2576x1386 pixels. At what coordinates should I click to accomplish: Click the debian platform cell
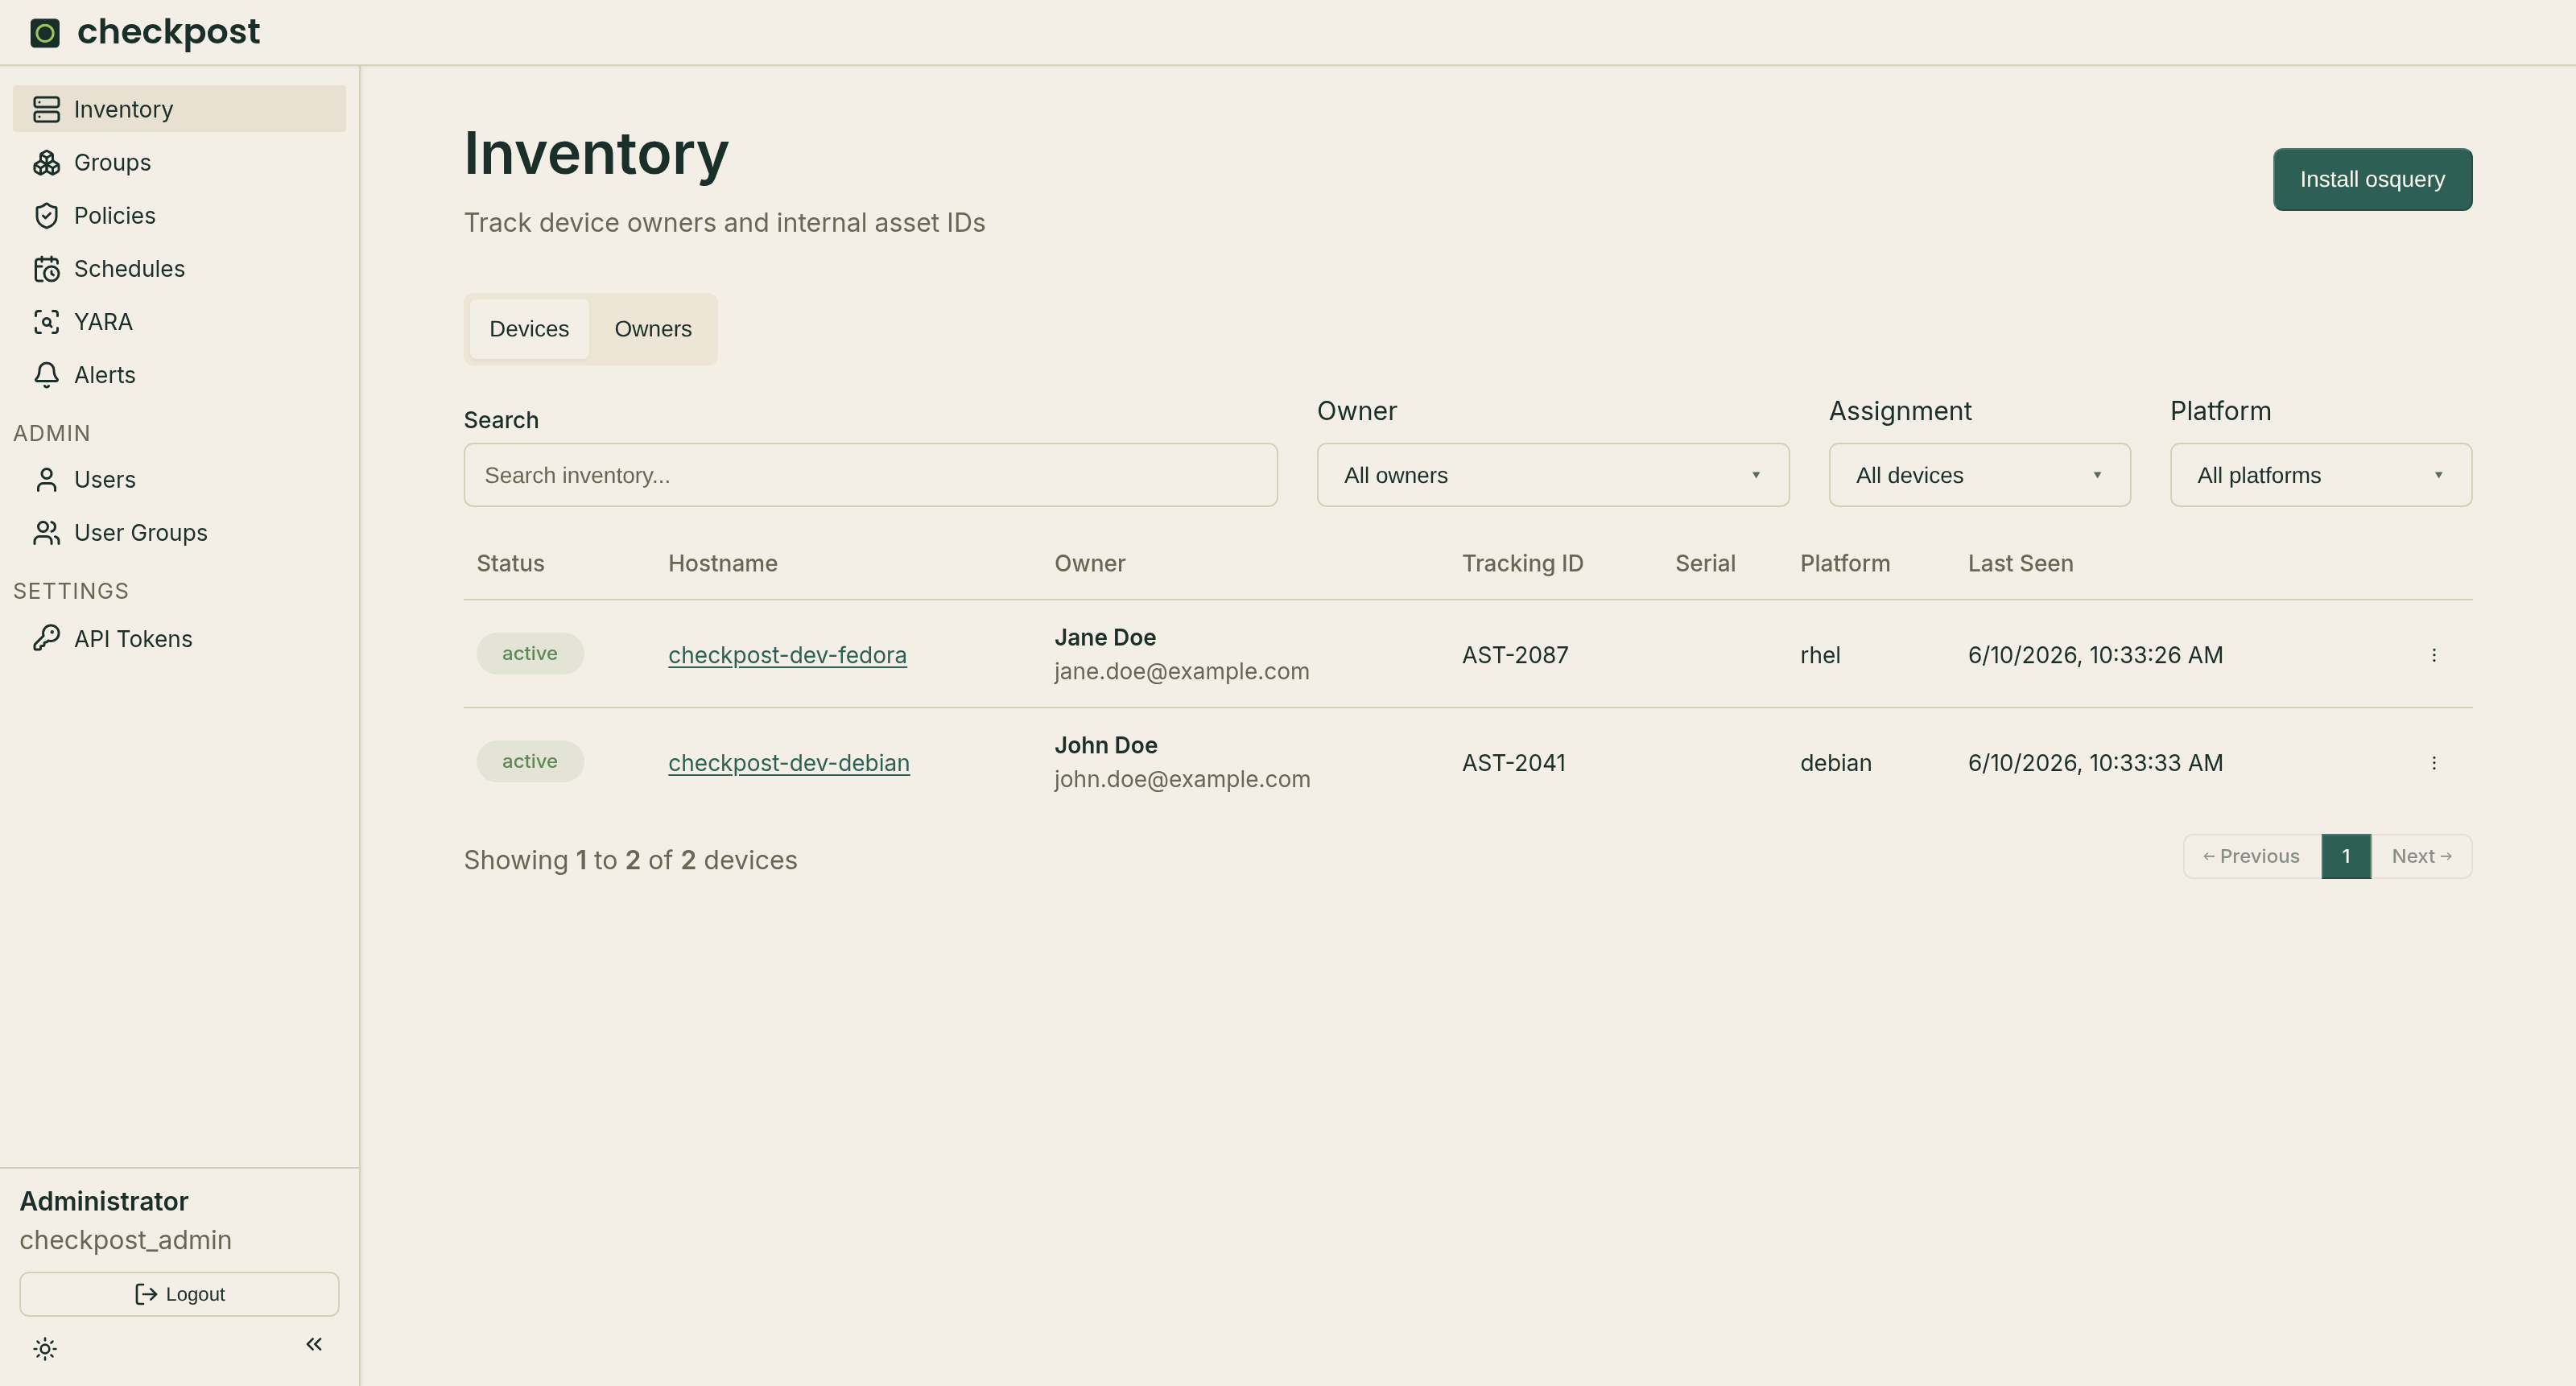tap(1835, 763)
